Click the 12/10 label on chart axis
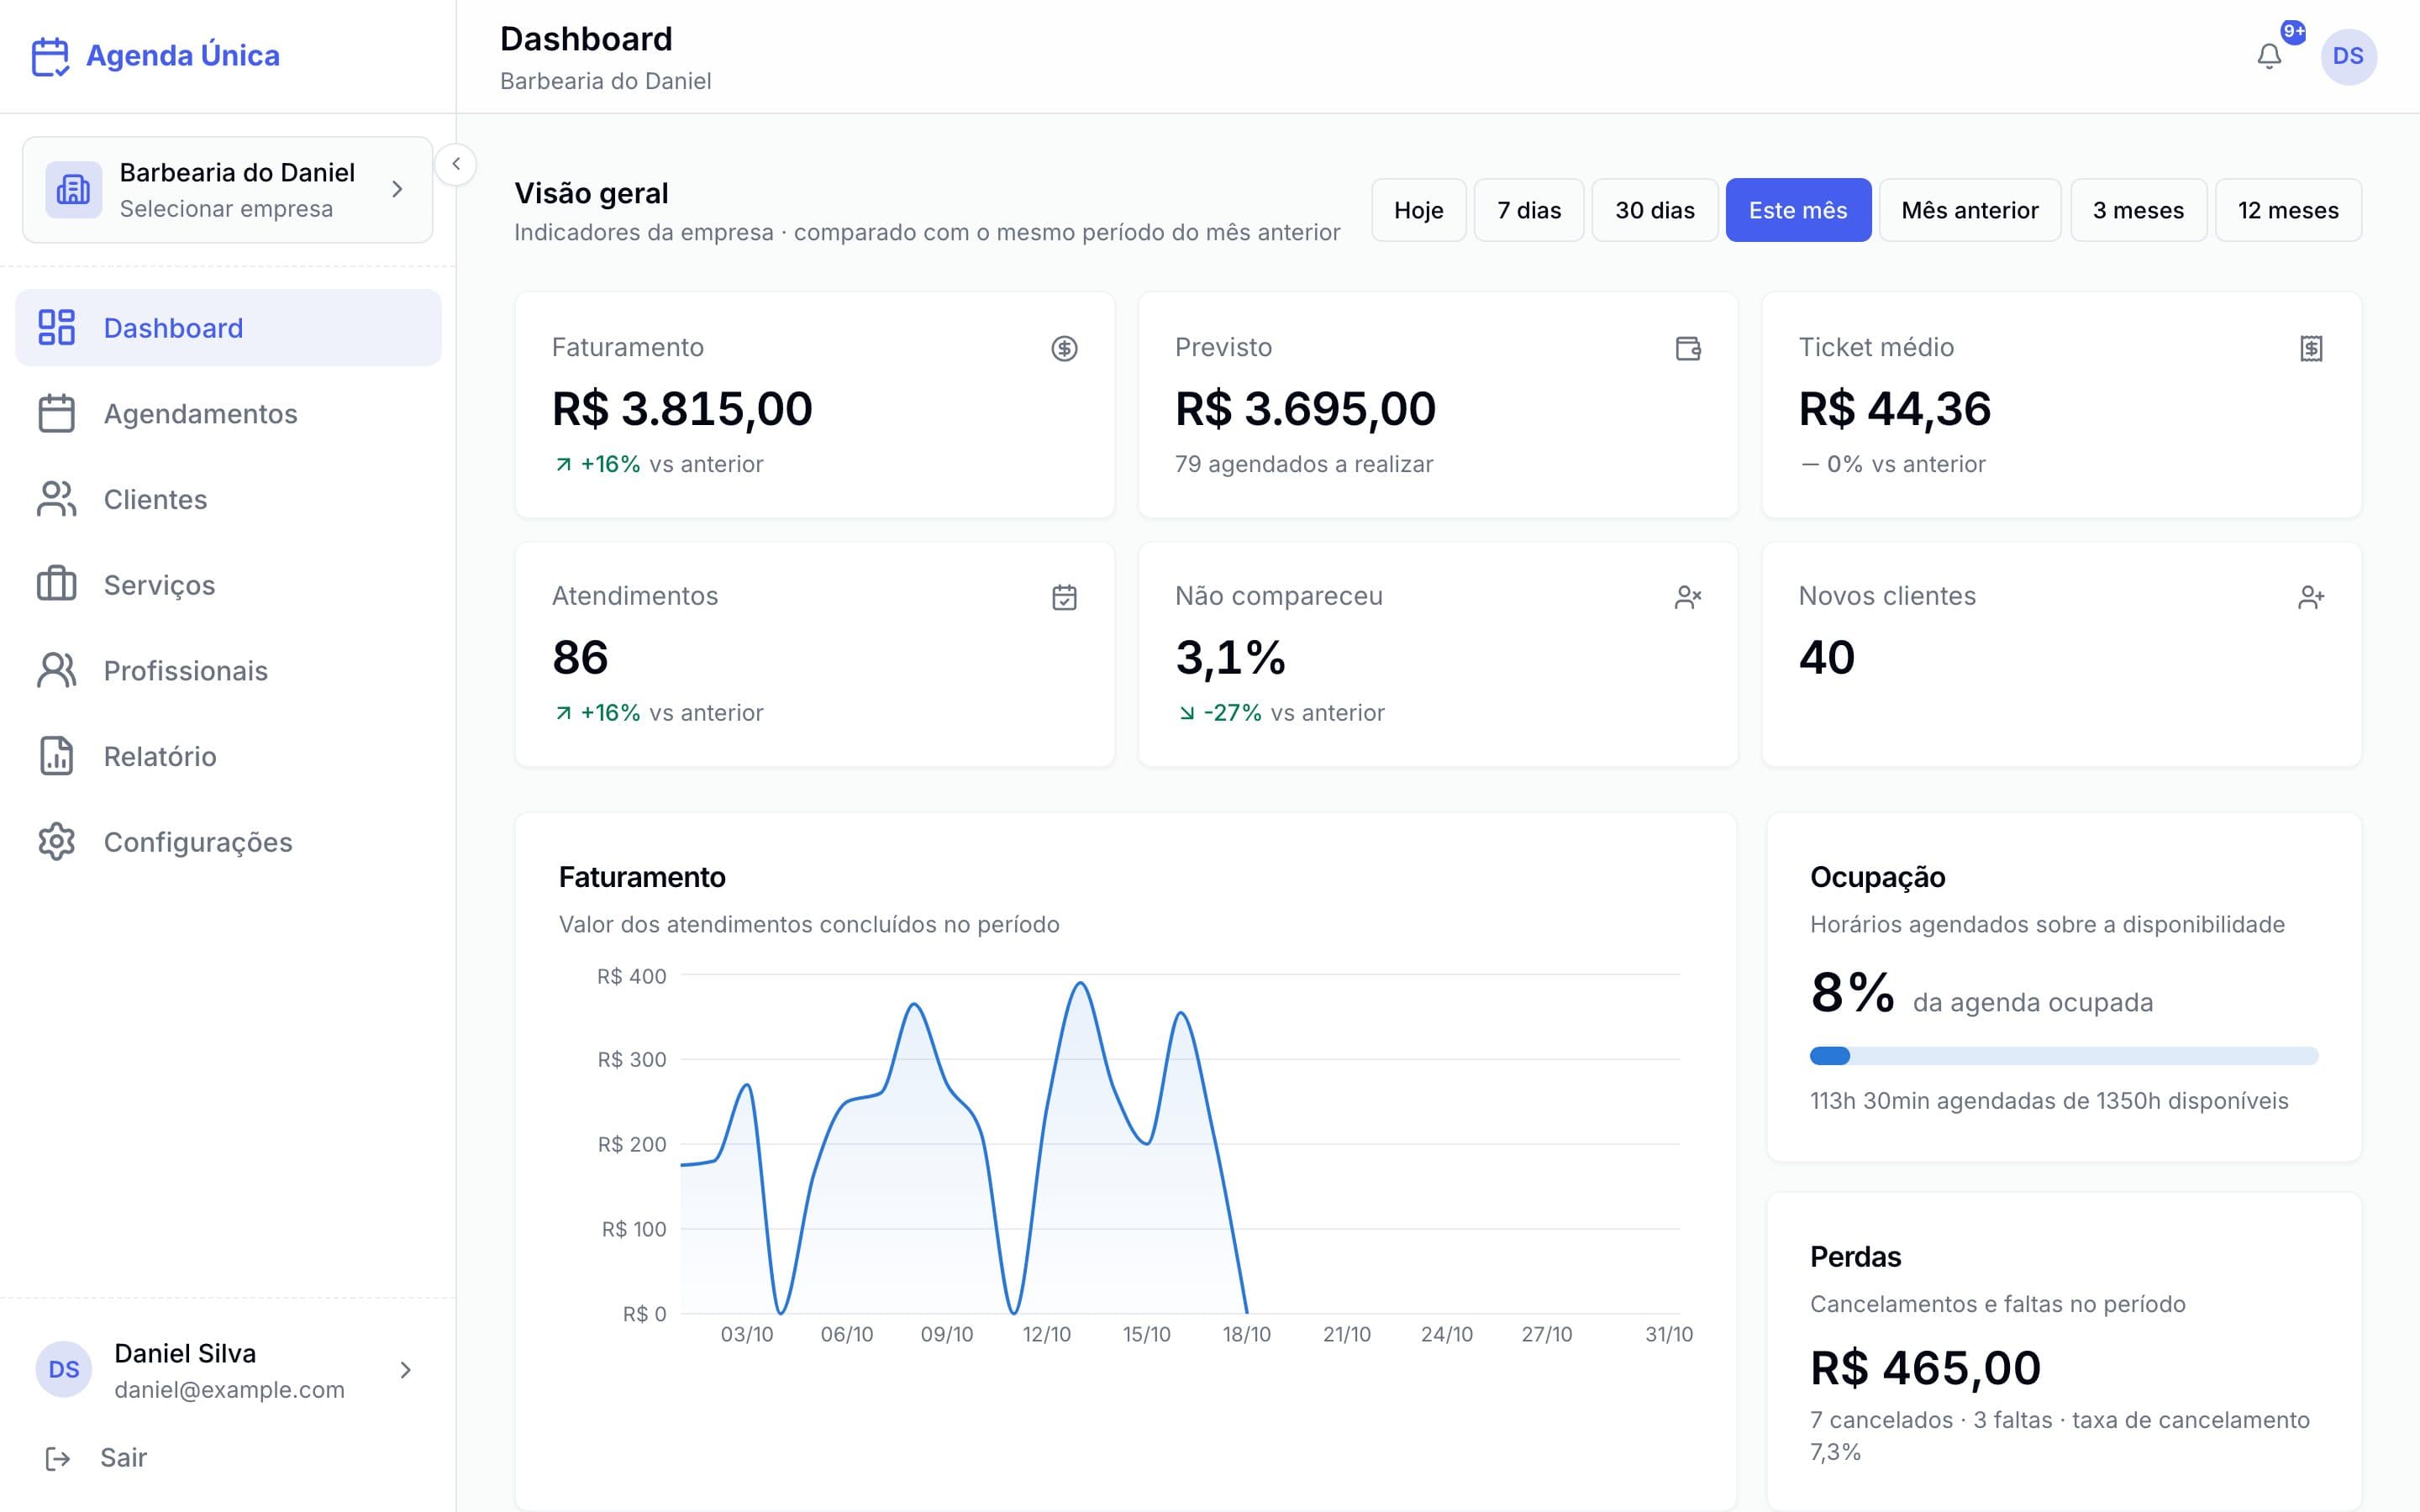 tap(1046, 1334)
